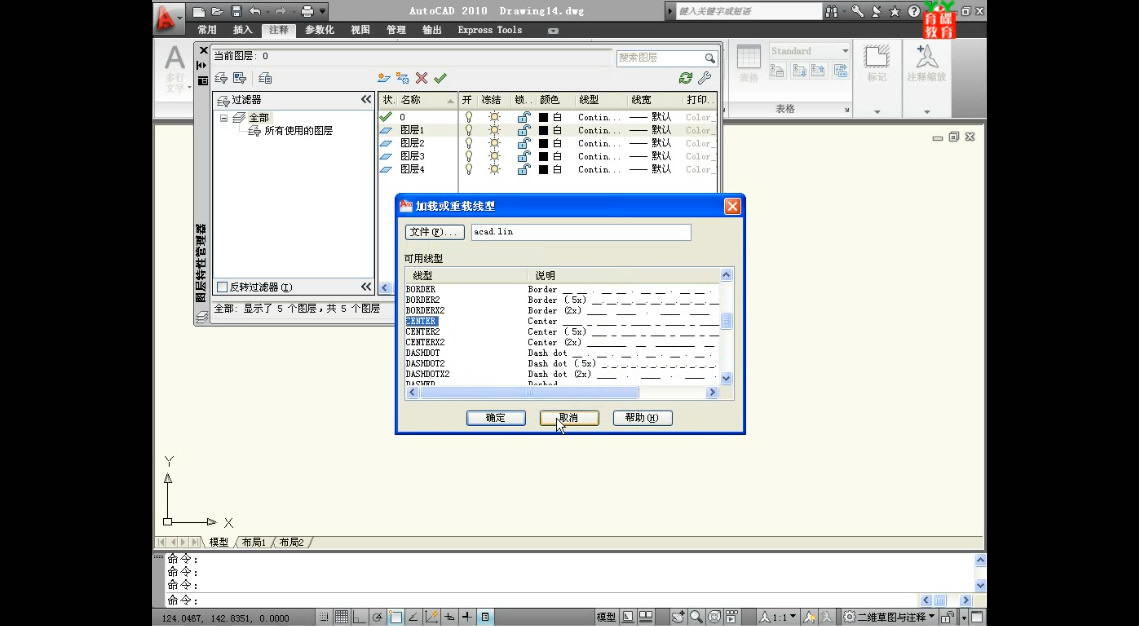
Task: Open the Standard table style dropdown
Action: point(845,51)
